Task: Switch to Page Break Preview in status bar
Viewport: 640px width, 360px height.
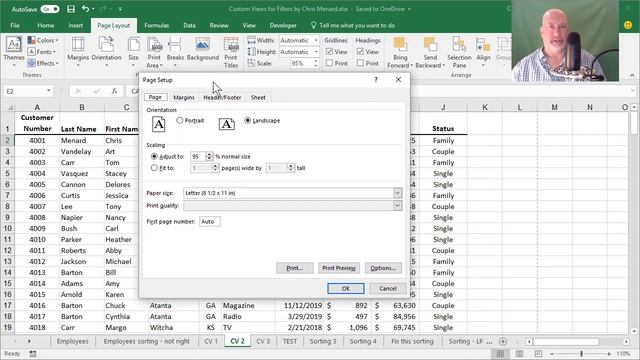Action: click(538, 353)
